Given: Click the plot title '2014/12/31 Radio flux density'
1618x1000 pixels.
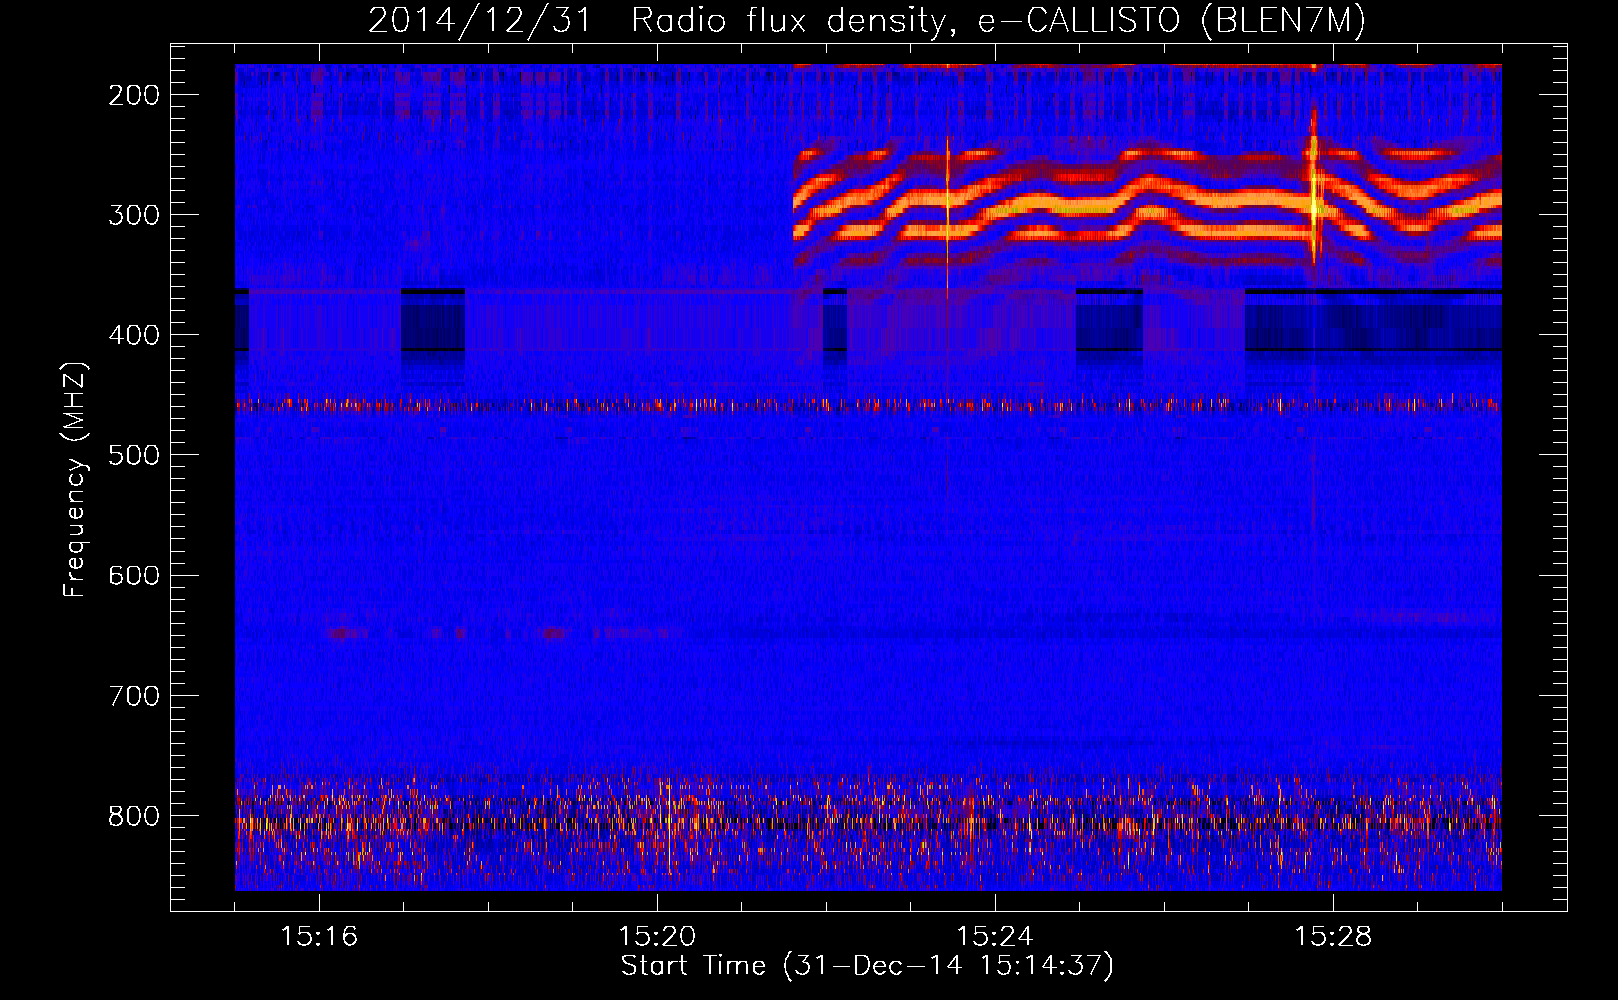Looking at the screenshot, I should [867, 21].
